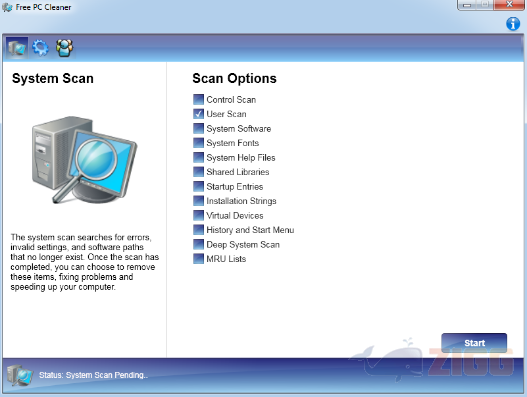Open the System Scan toolbar icon
Screen dimensions: 527x397
pos(17,48)
